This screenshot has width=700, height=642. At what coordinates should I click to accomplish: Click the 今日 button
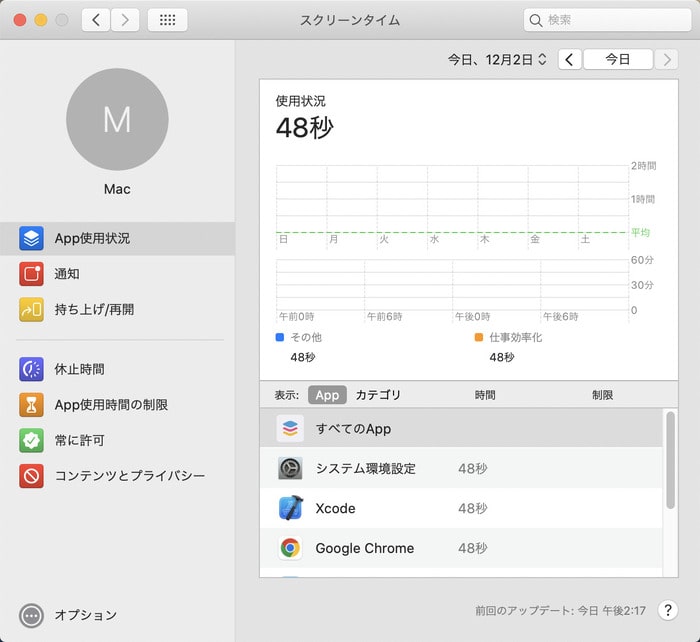tap(617, 60)
